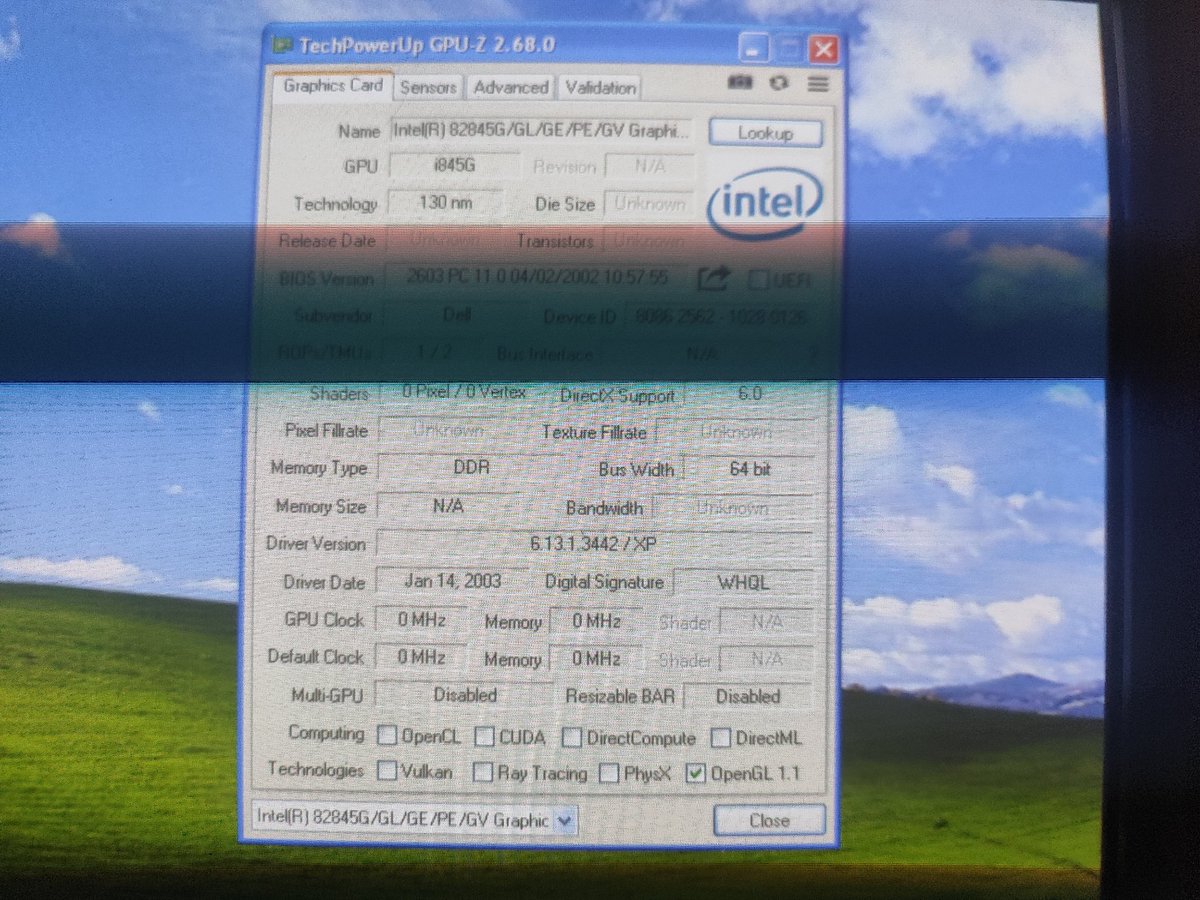Click the GPU-Z title bar app icon
Image resolution: width=1200 pixels, height=900 pixels.
[x=283, y=46]
